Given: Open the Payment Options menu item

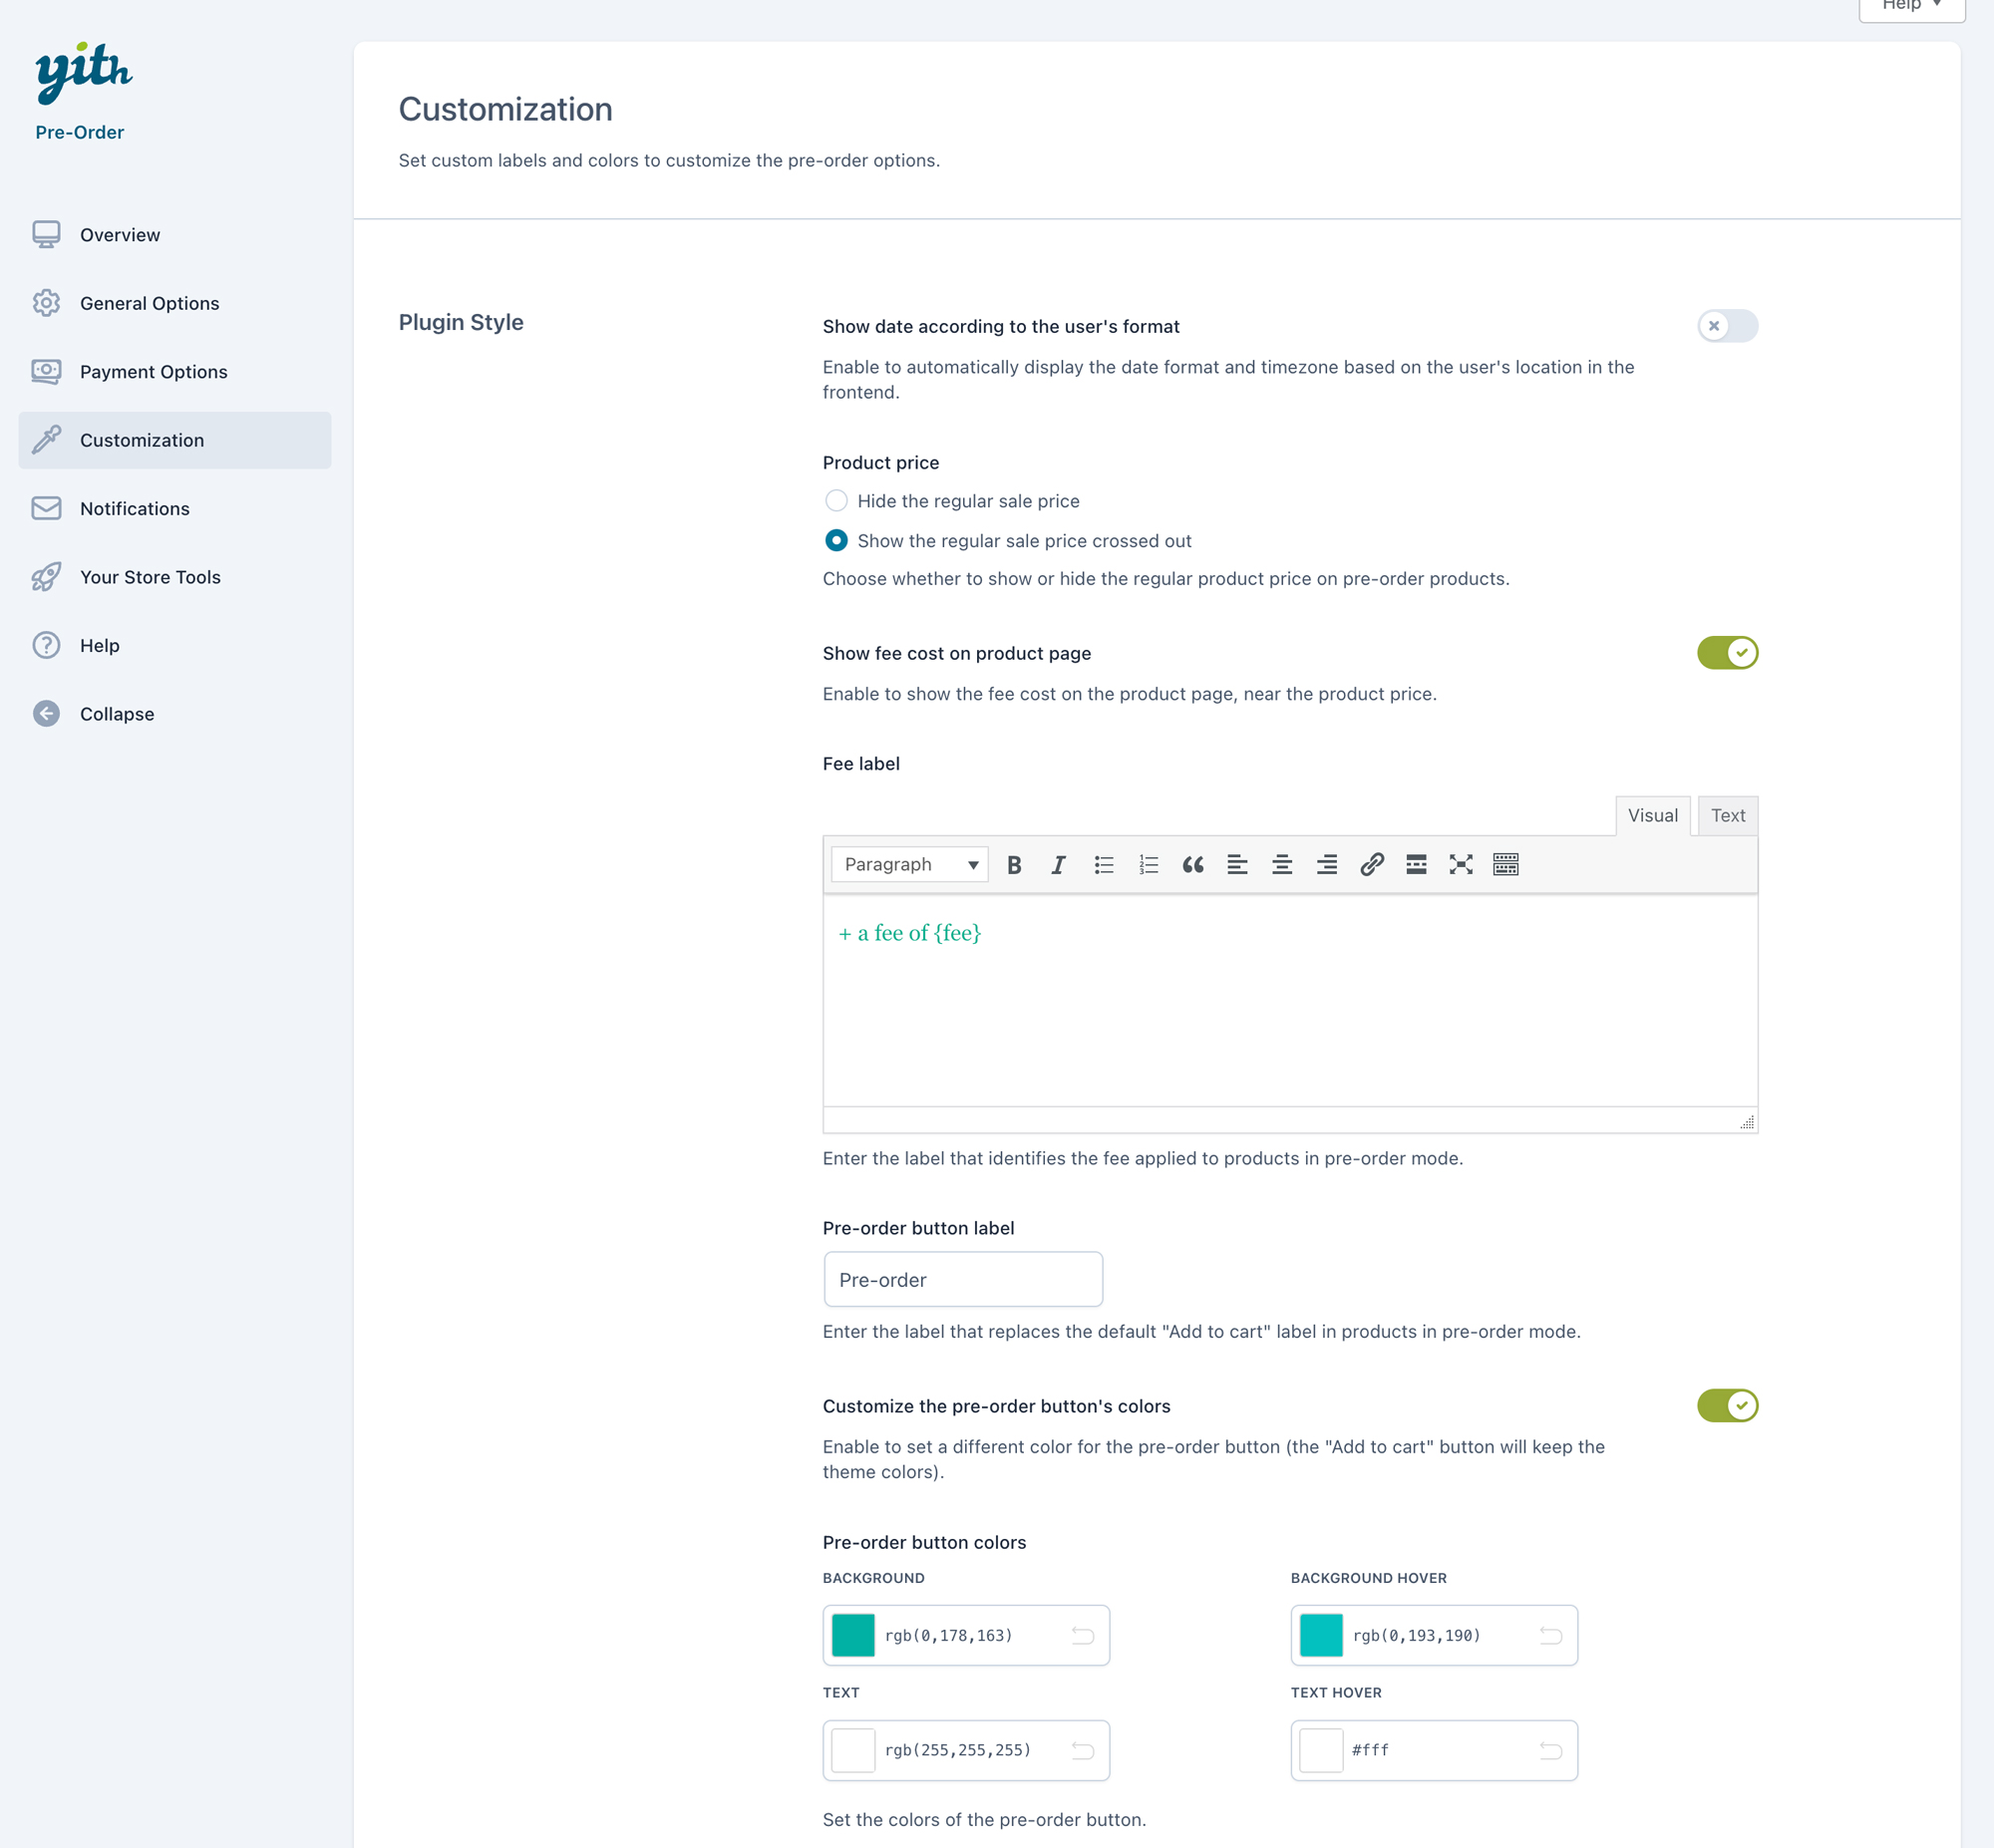Looking at the screenshot, I should point(153,372).
